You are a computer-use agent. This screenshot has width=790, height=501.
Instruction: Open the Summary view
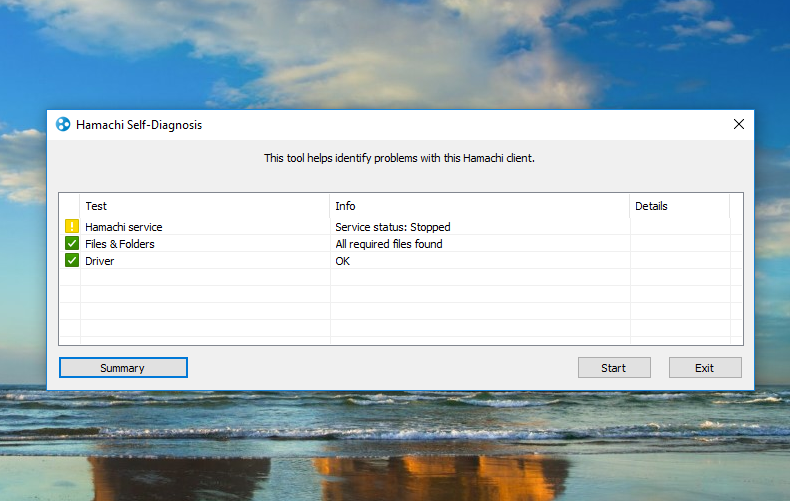(123, 367)
